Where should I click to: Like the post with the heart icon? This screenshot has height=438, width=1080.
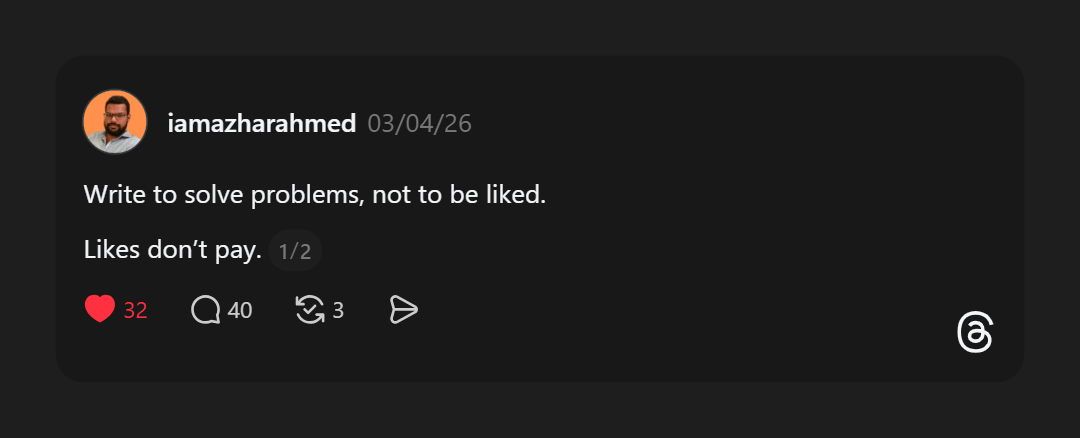(x=100, y=310)
